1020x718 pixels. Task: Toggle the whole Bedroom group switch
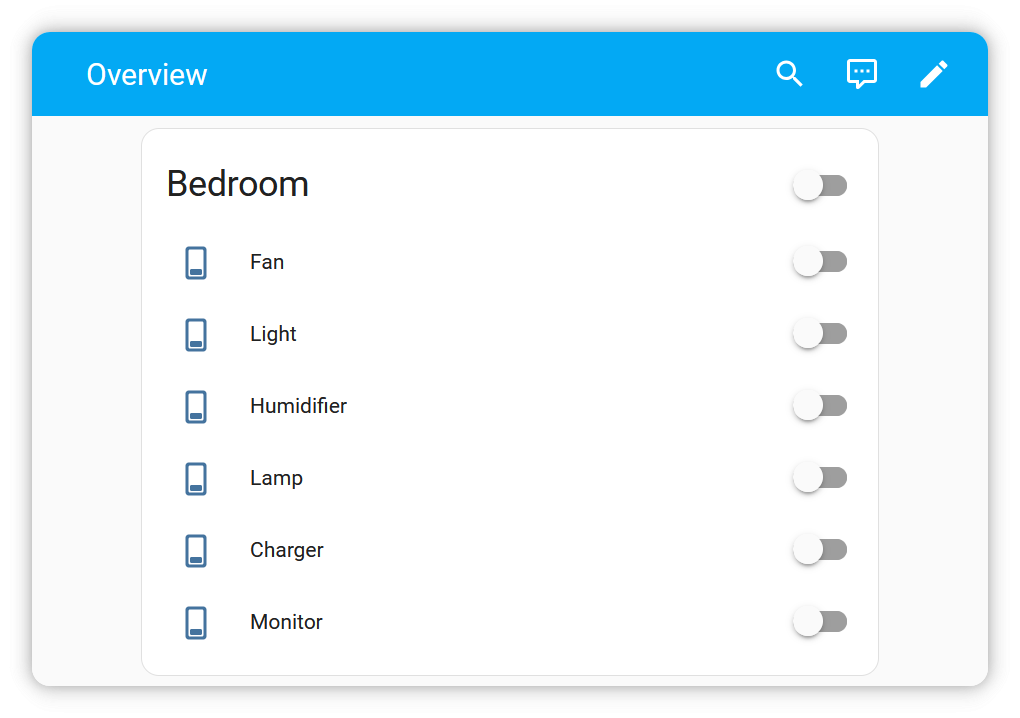point(820,185)
